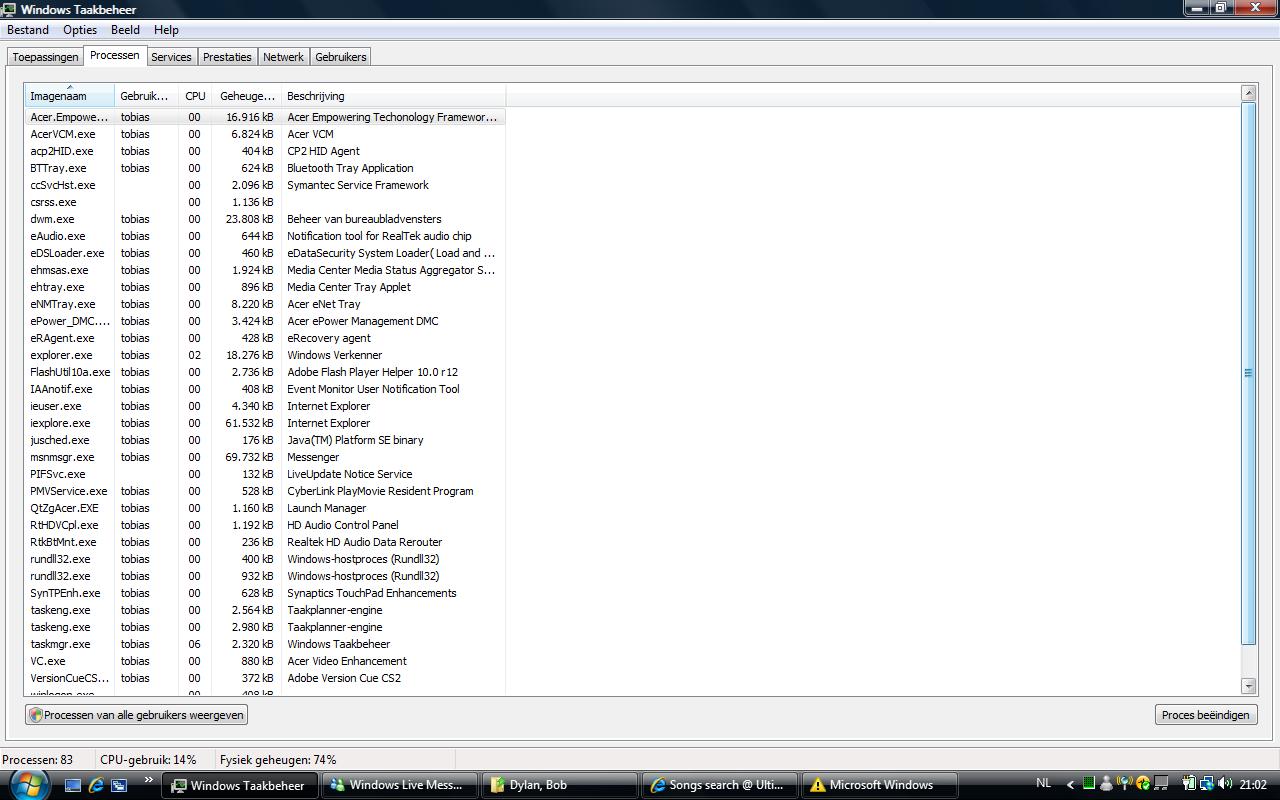Show the Gebruikers tab

341,57
